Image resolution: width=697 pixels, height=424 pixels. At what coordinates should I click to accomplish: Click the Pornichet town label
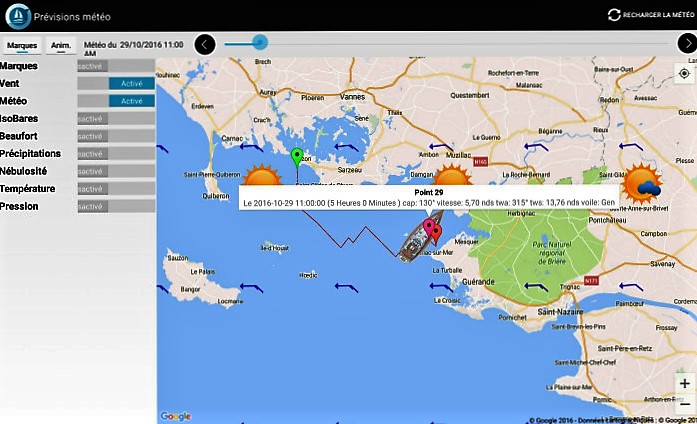pyautogui.click(x=512, y=317)
